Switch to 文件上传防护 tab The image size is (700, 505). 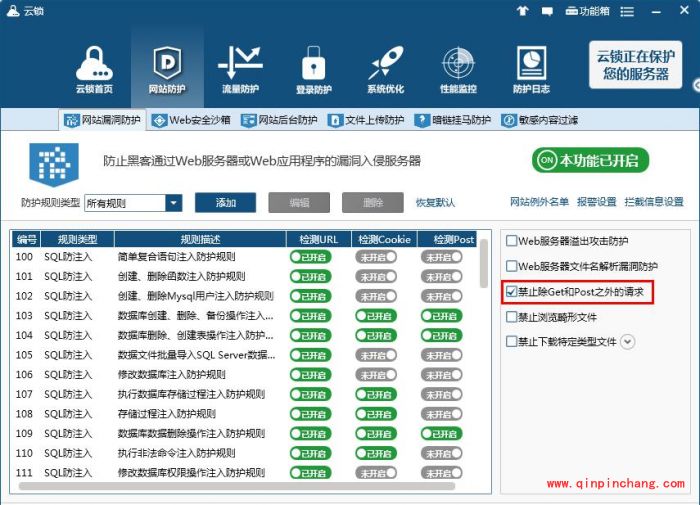366,120
